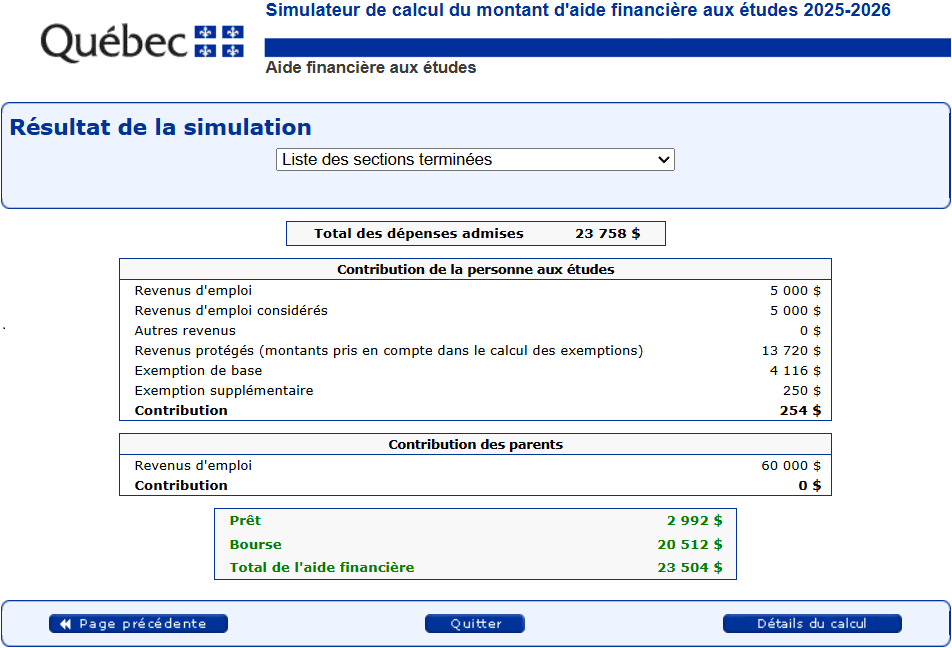This screenshot has height=648, width=952.
Task: Click the Simulateur de calcul page title
Action: 578,11
